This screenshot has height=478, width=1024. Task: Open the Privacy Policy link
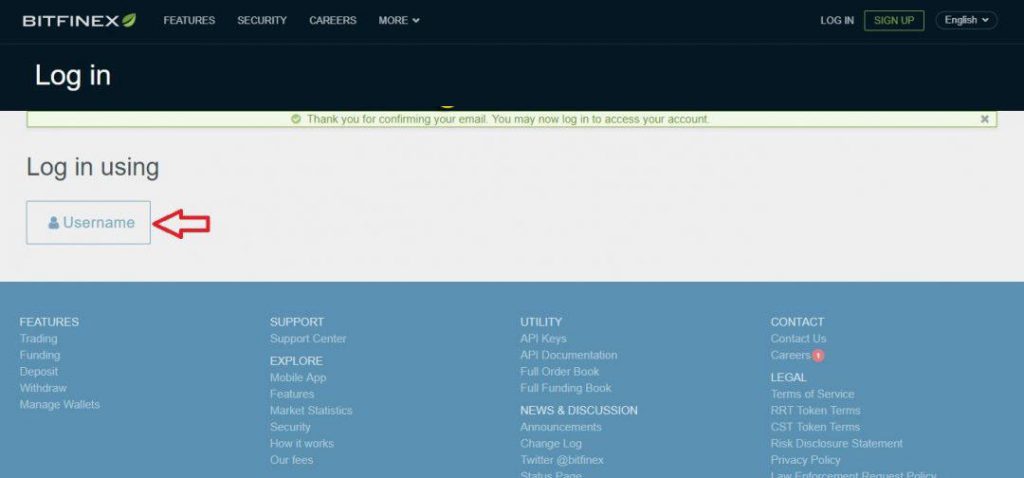pos(805,460)
